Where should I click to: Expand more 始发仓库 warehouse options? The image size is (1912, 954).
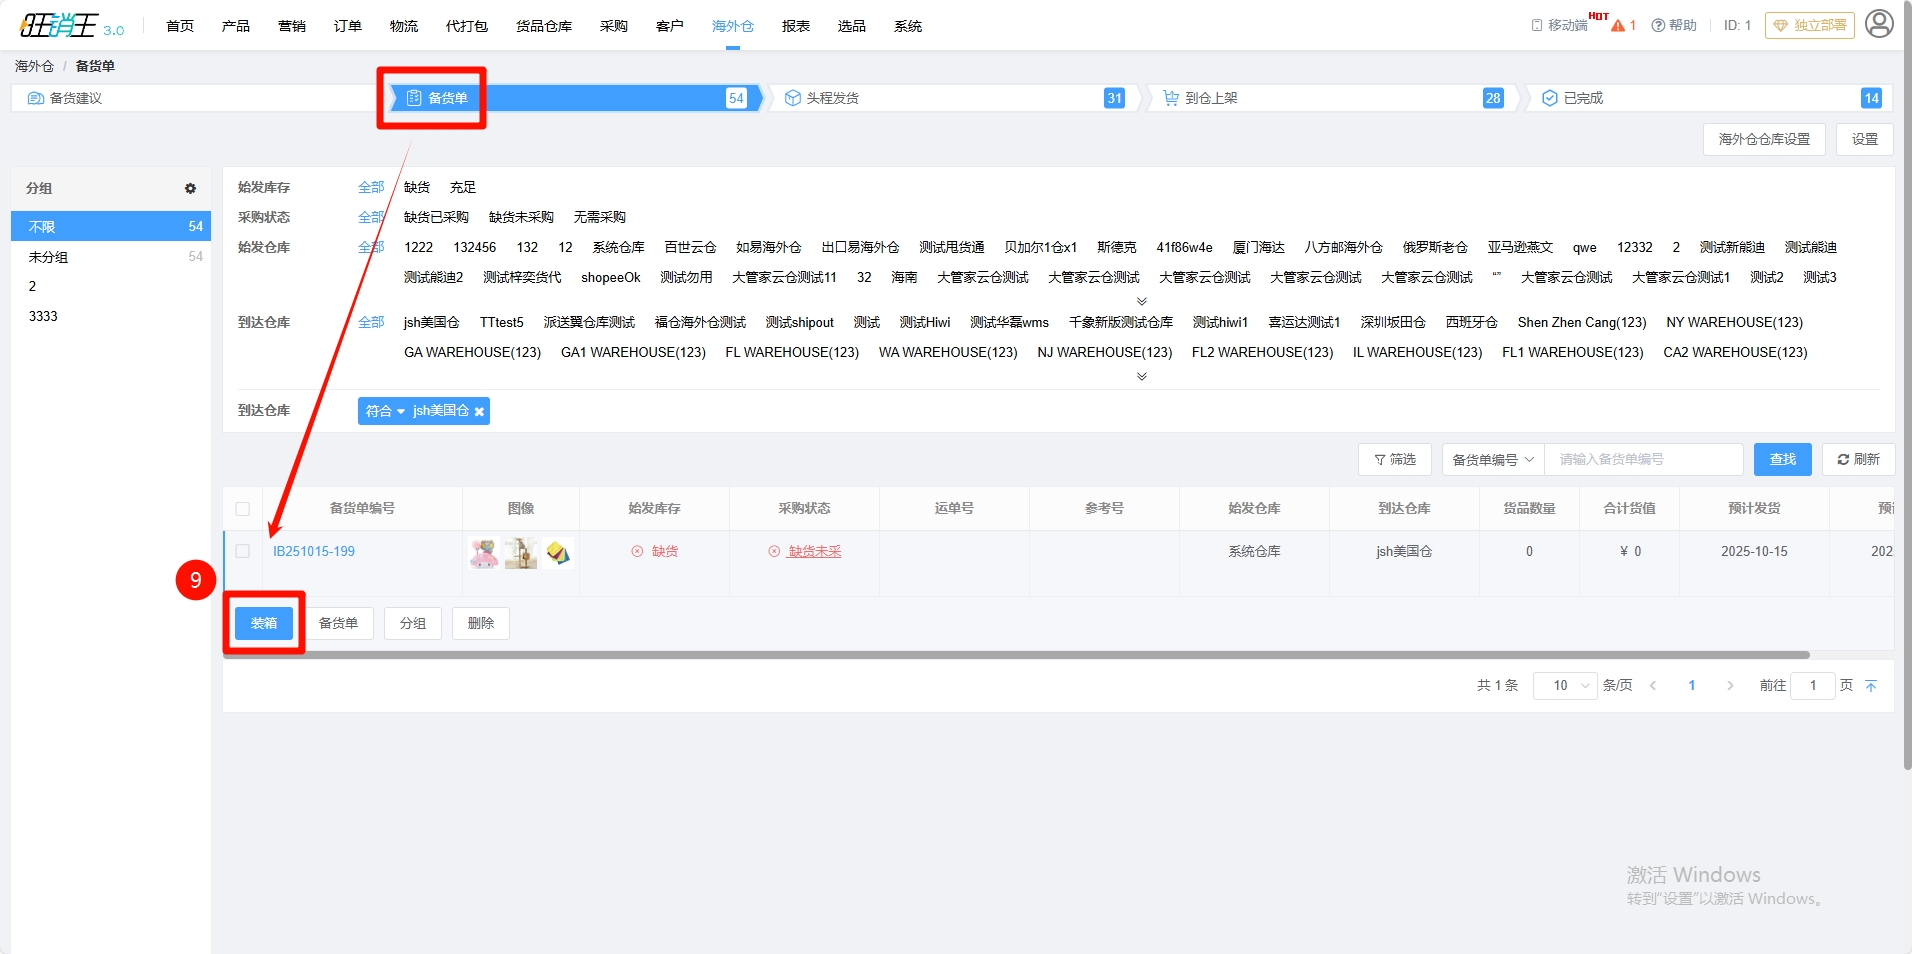[x=1141, y=301]
